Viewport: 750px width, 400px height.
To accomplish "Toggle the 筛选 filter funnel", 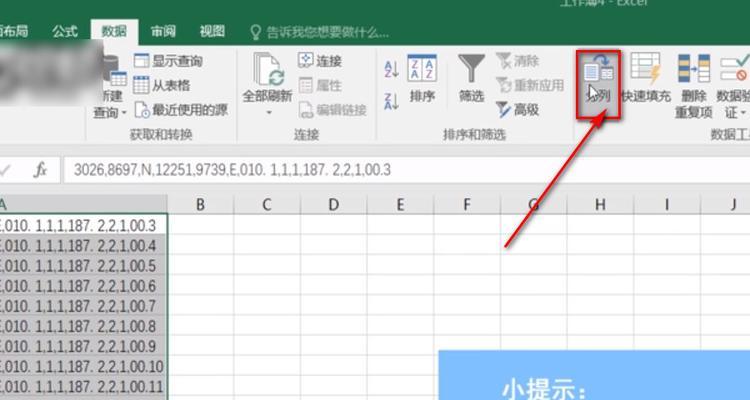I will point(472,79).
